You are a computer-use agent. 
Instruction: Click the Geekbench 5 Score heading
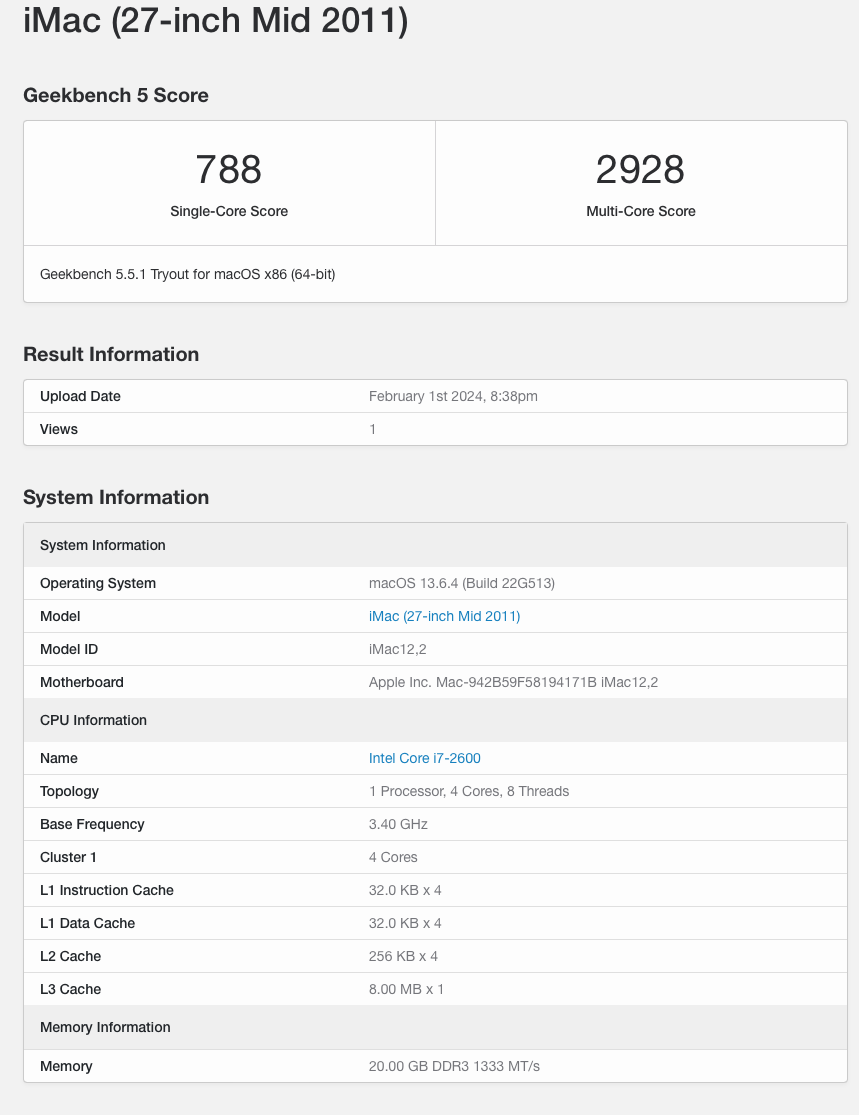116,95
